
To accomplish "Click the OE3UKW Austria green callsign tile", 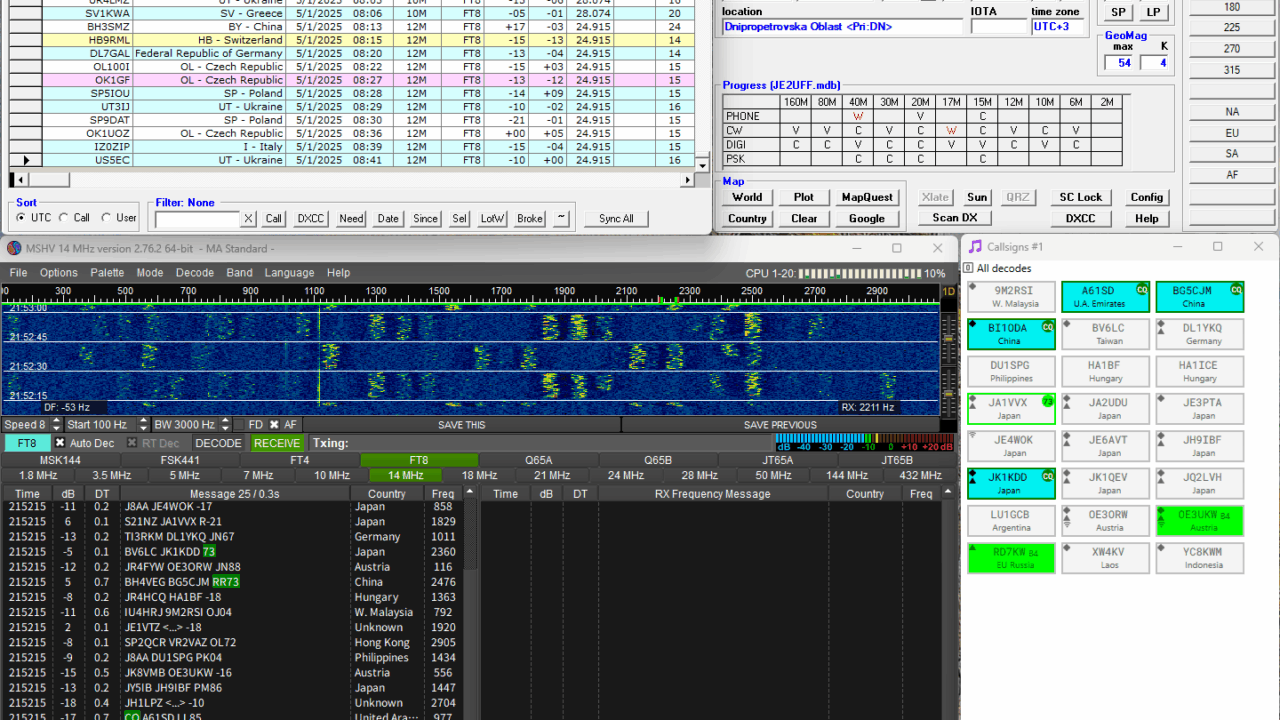I will pos(1200,521).
